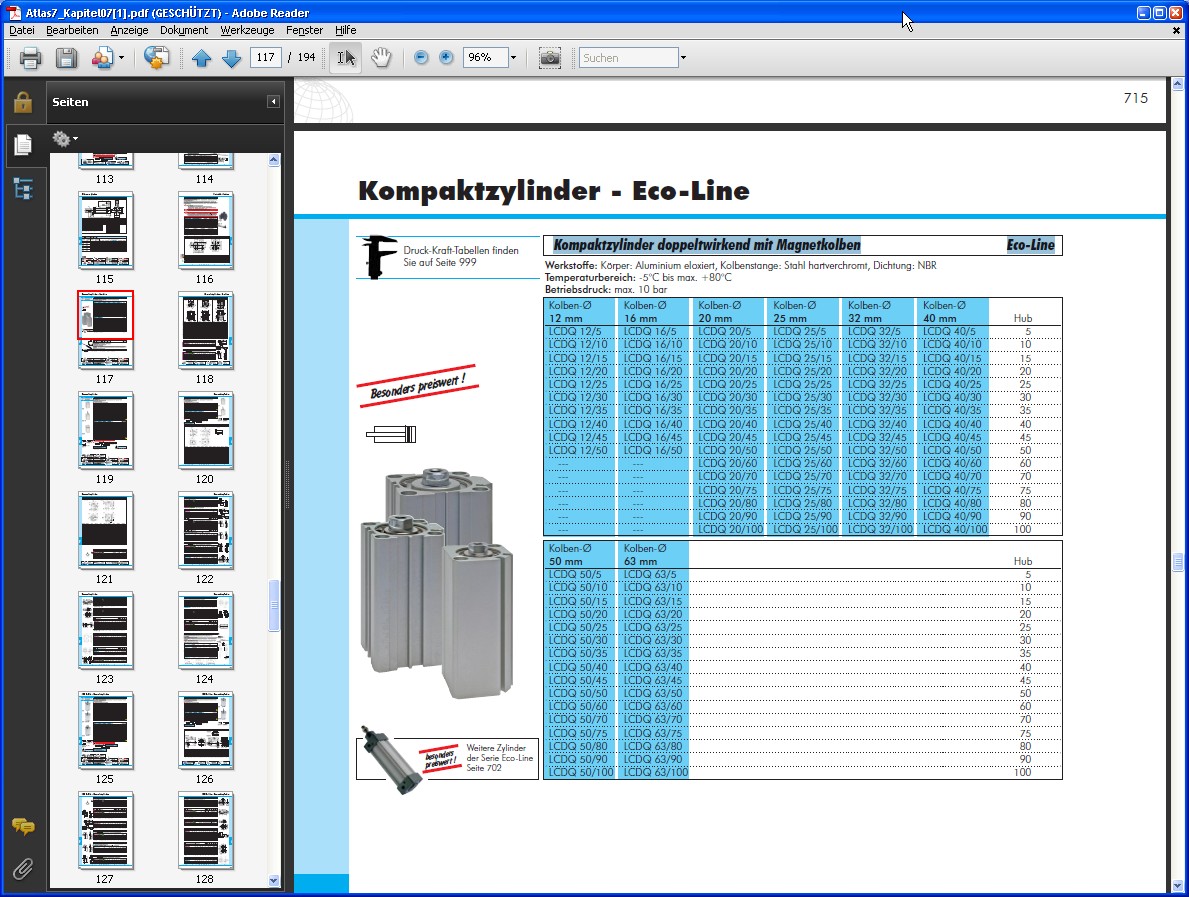Select page thumbnail 126
This screenshot has width=1189, height=897.
205,731
